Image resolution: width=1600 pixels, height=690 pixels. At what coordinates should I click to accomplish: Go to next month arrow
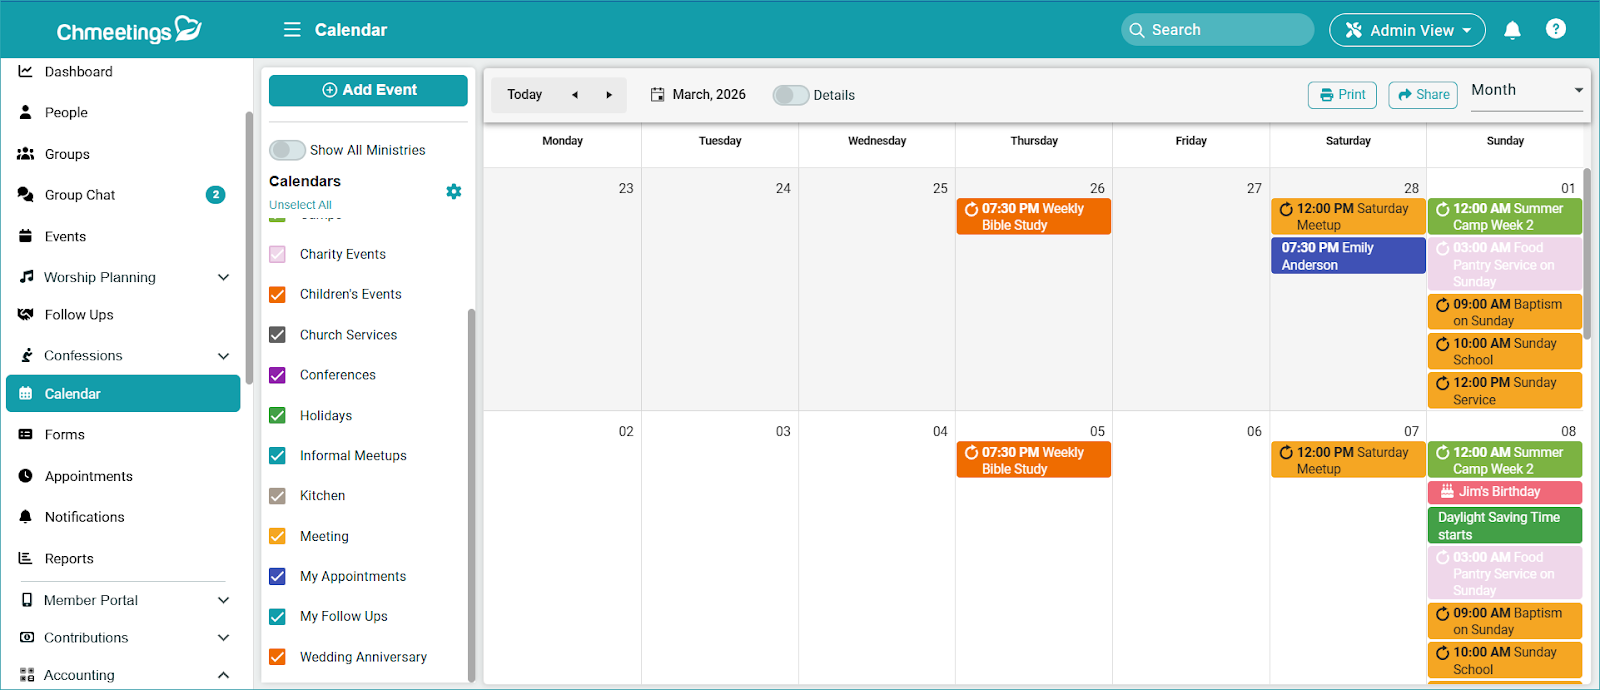pyautogui.click(x=609, y=95)
